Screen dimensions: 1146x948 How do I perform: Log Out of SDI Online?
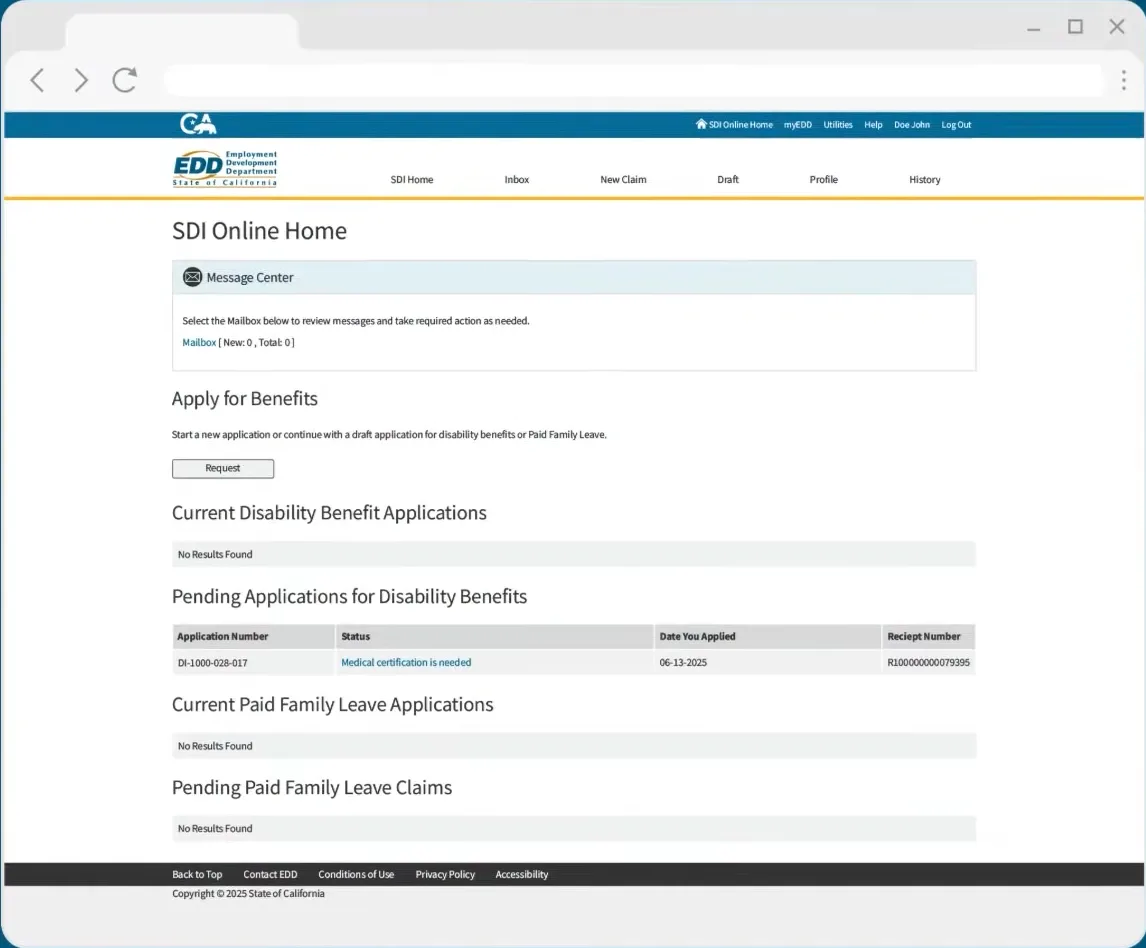point(956,125)
